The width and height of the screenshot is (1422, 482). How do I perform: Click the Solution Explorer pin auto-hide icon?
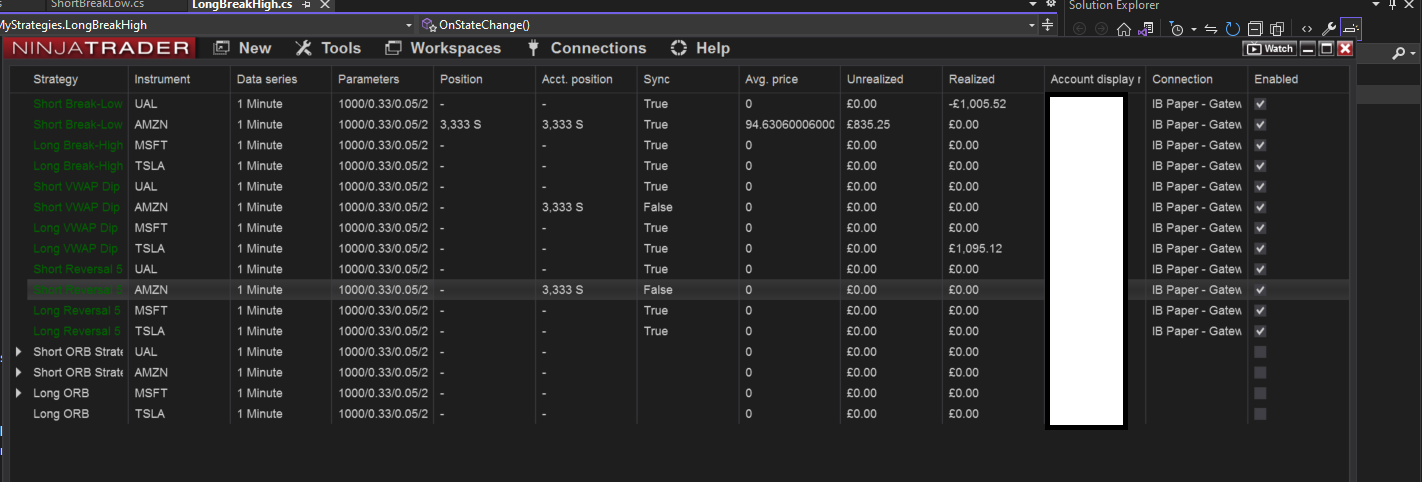pos(1393,5)
